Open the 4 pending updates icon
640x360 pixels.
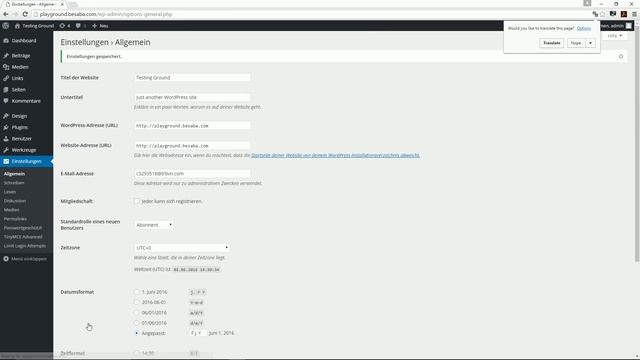tap(65, 26)
